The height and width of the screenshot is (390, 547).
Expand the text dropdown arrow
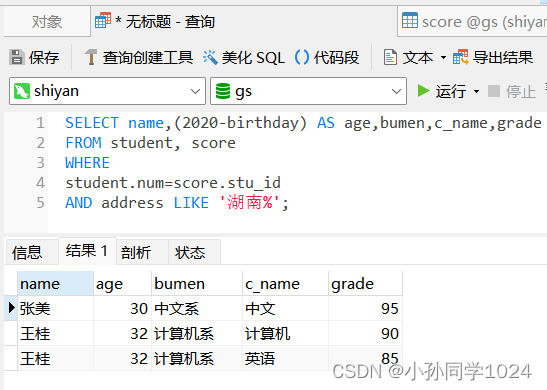click(x=443, y=57)
